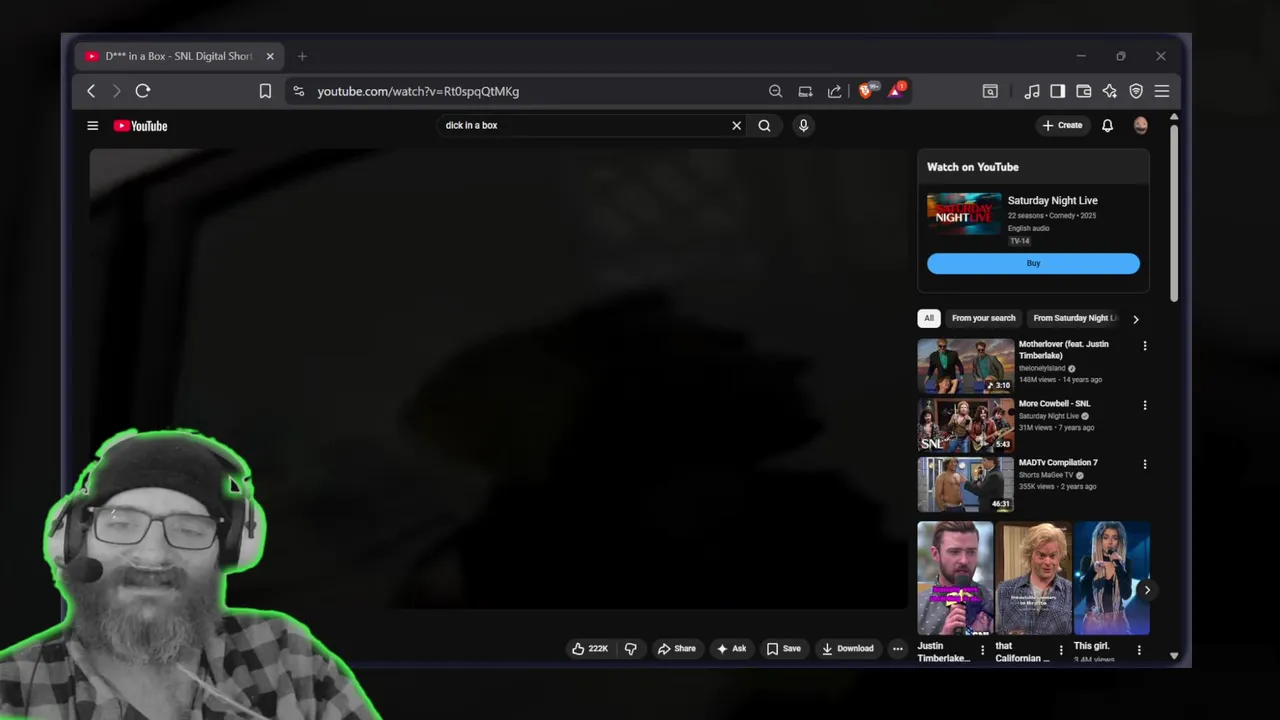Open options for Motherlover video
This screenshot has width=1280, height=720.
pyautogui.click(x=1145, y=346)
